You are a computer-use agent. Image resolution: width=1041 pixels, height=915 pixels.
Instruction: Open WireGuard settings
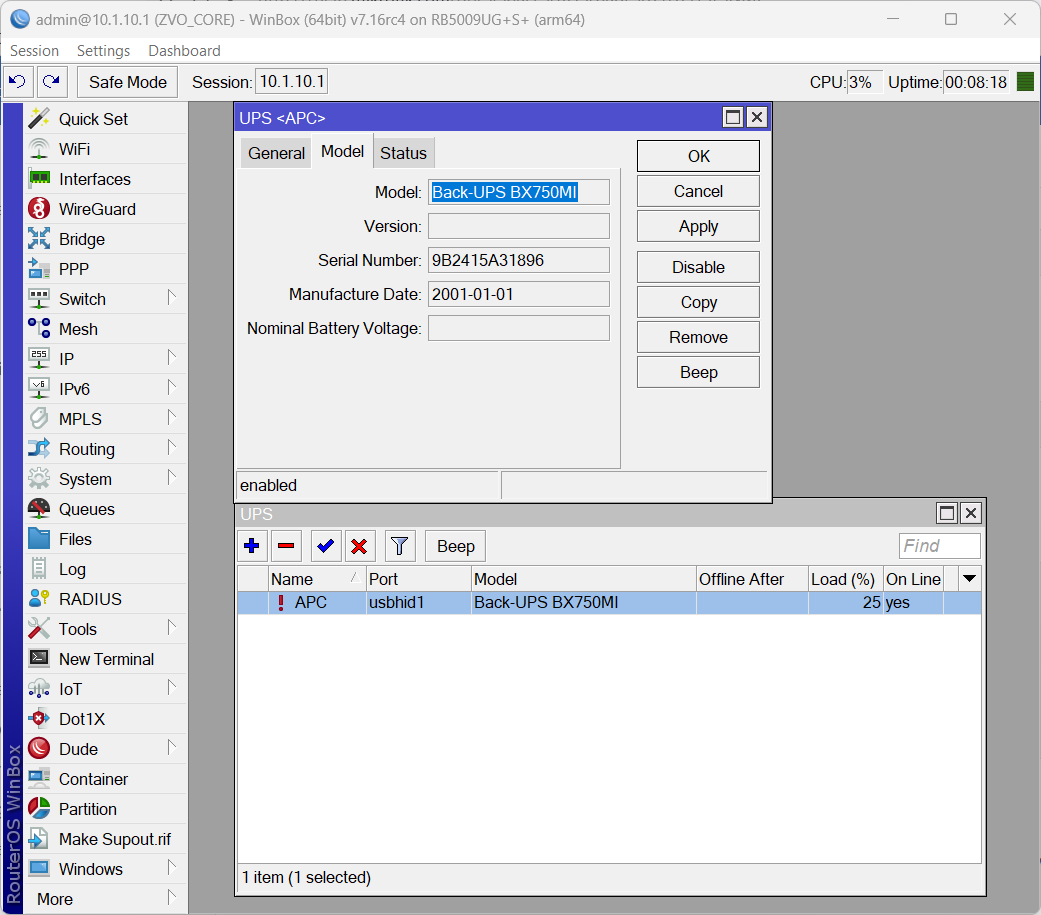click(x=106, y=209)
